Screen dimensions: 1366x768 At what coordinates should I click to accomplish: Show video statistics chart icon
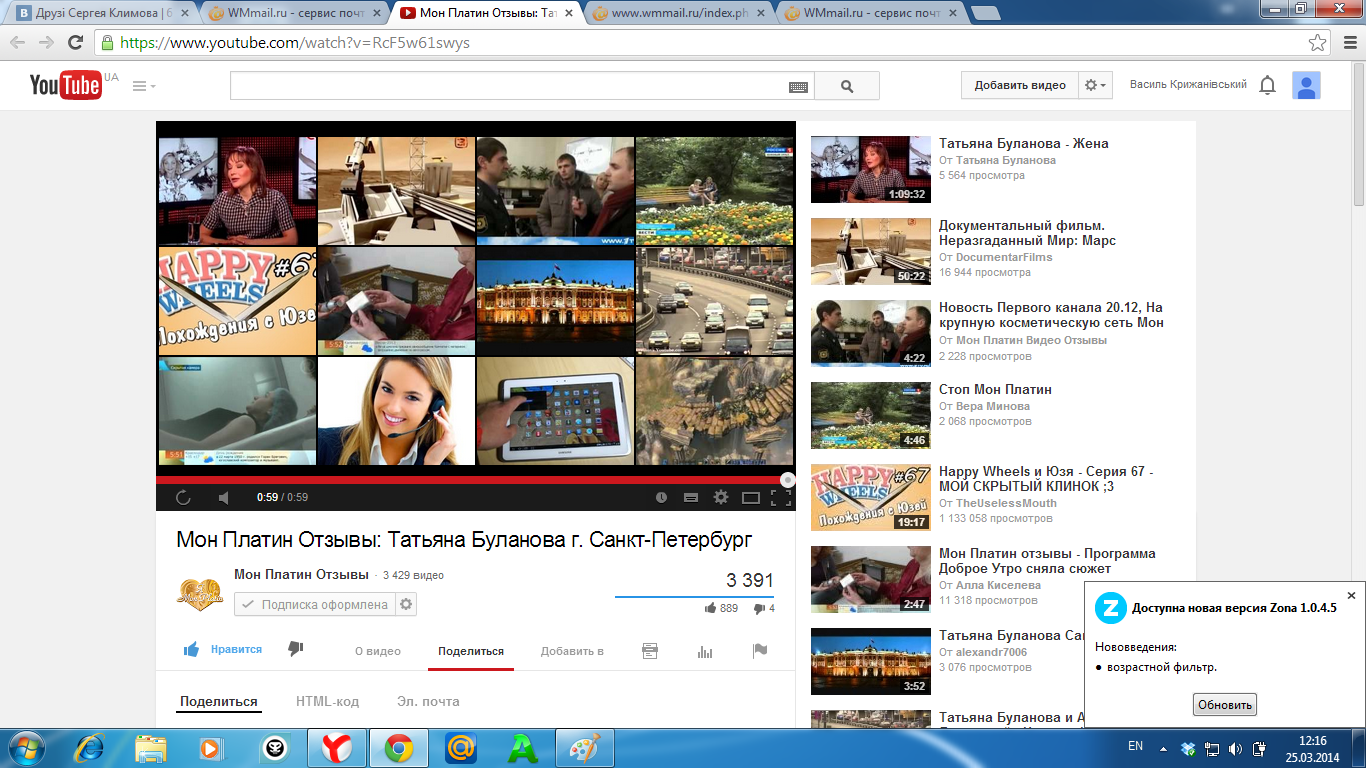[705, 651]
